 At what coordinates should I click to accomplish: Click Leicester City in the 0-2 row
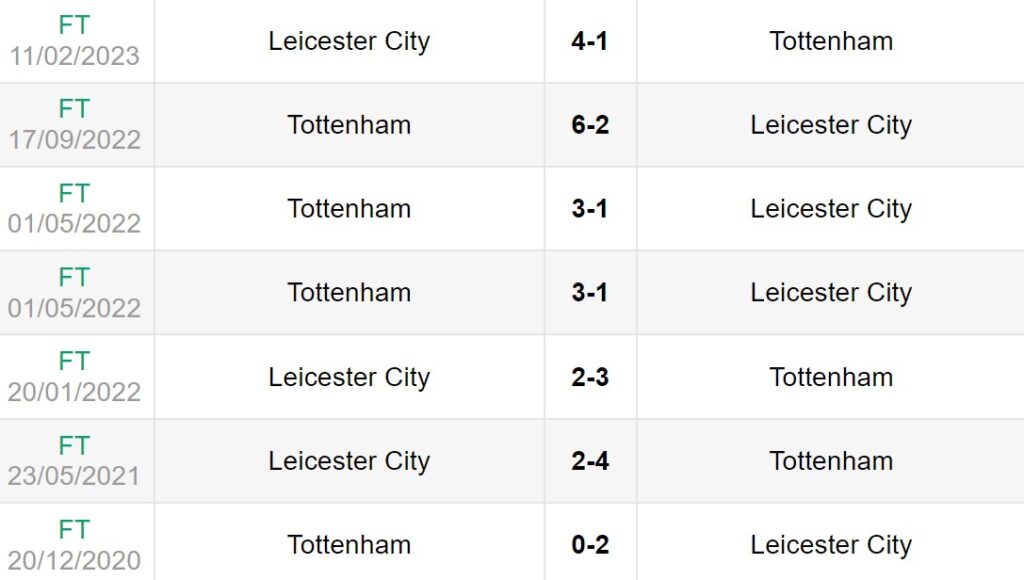coord(831,545)
